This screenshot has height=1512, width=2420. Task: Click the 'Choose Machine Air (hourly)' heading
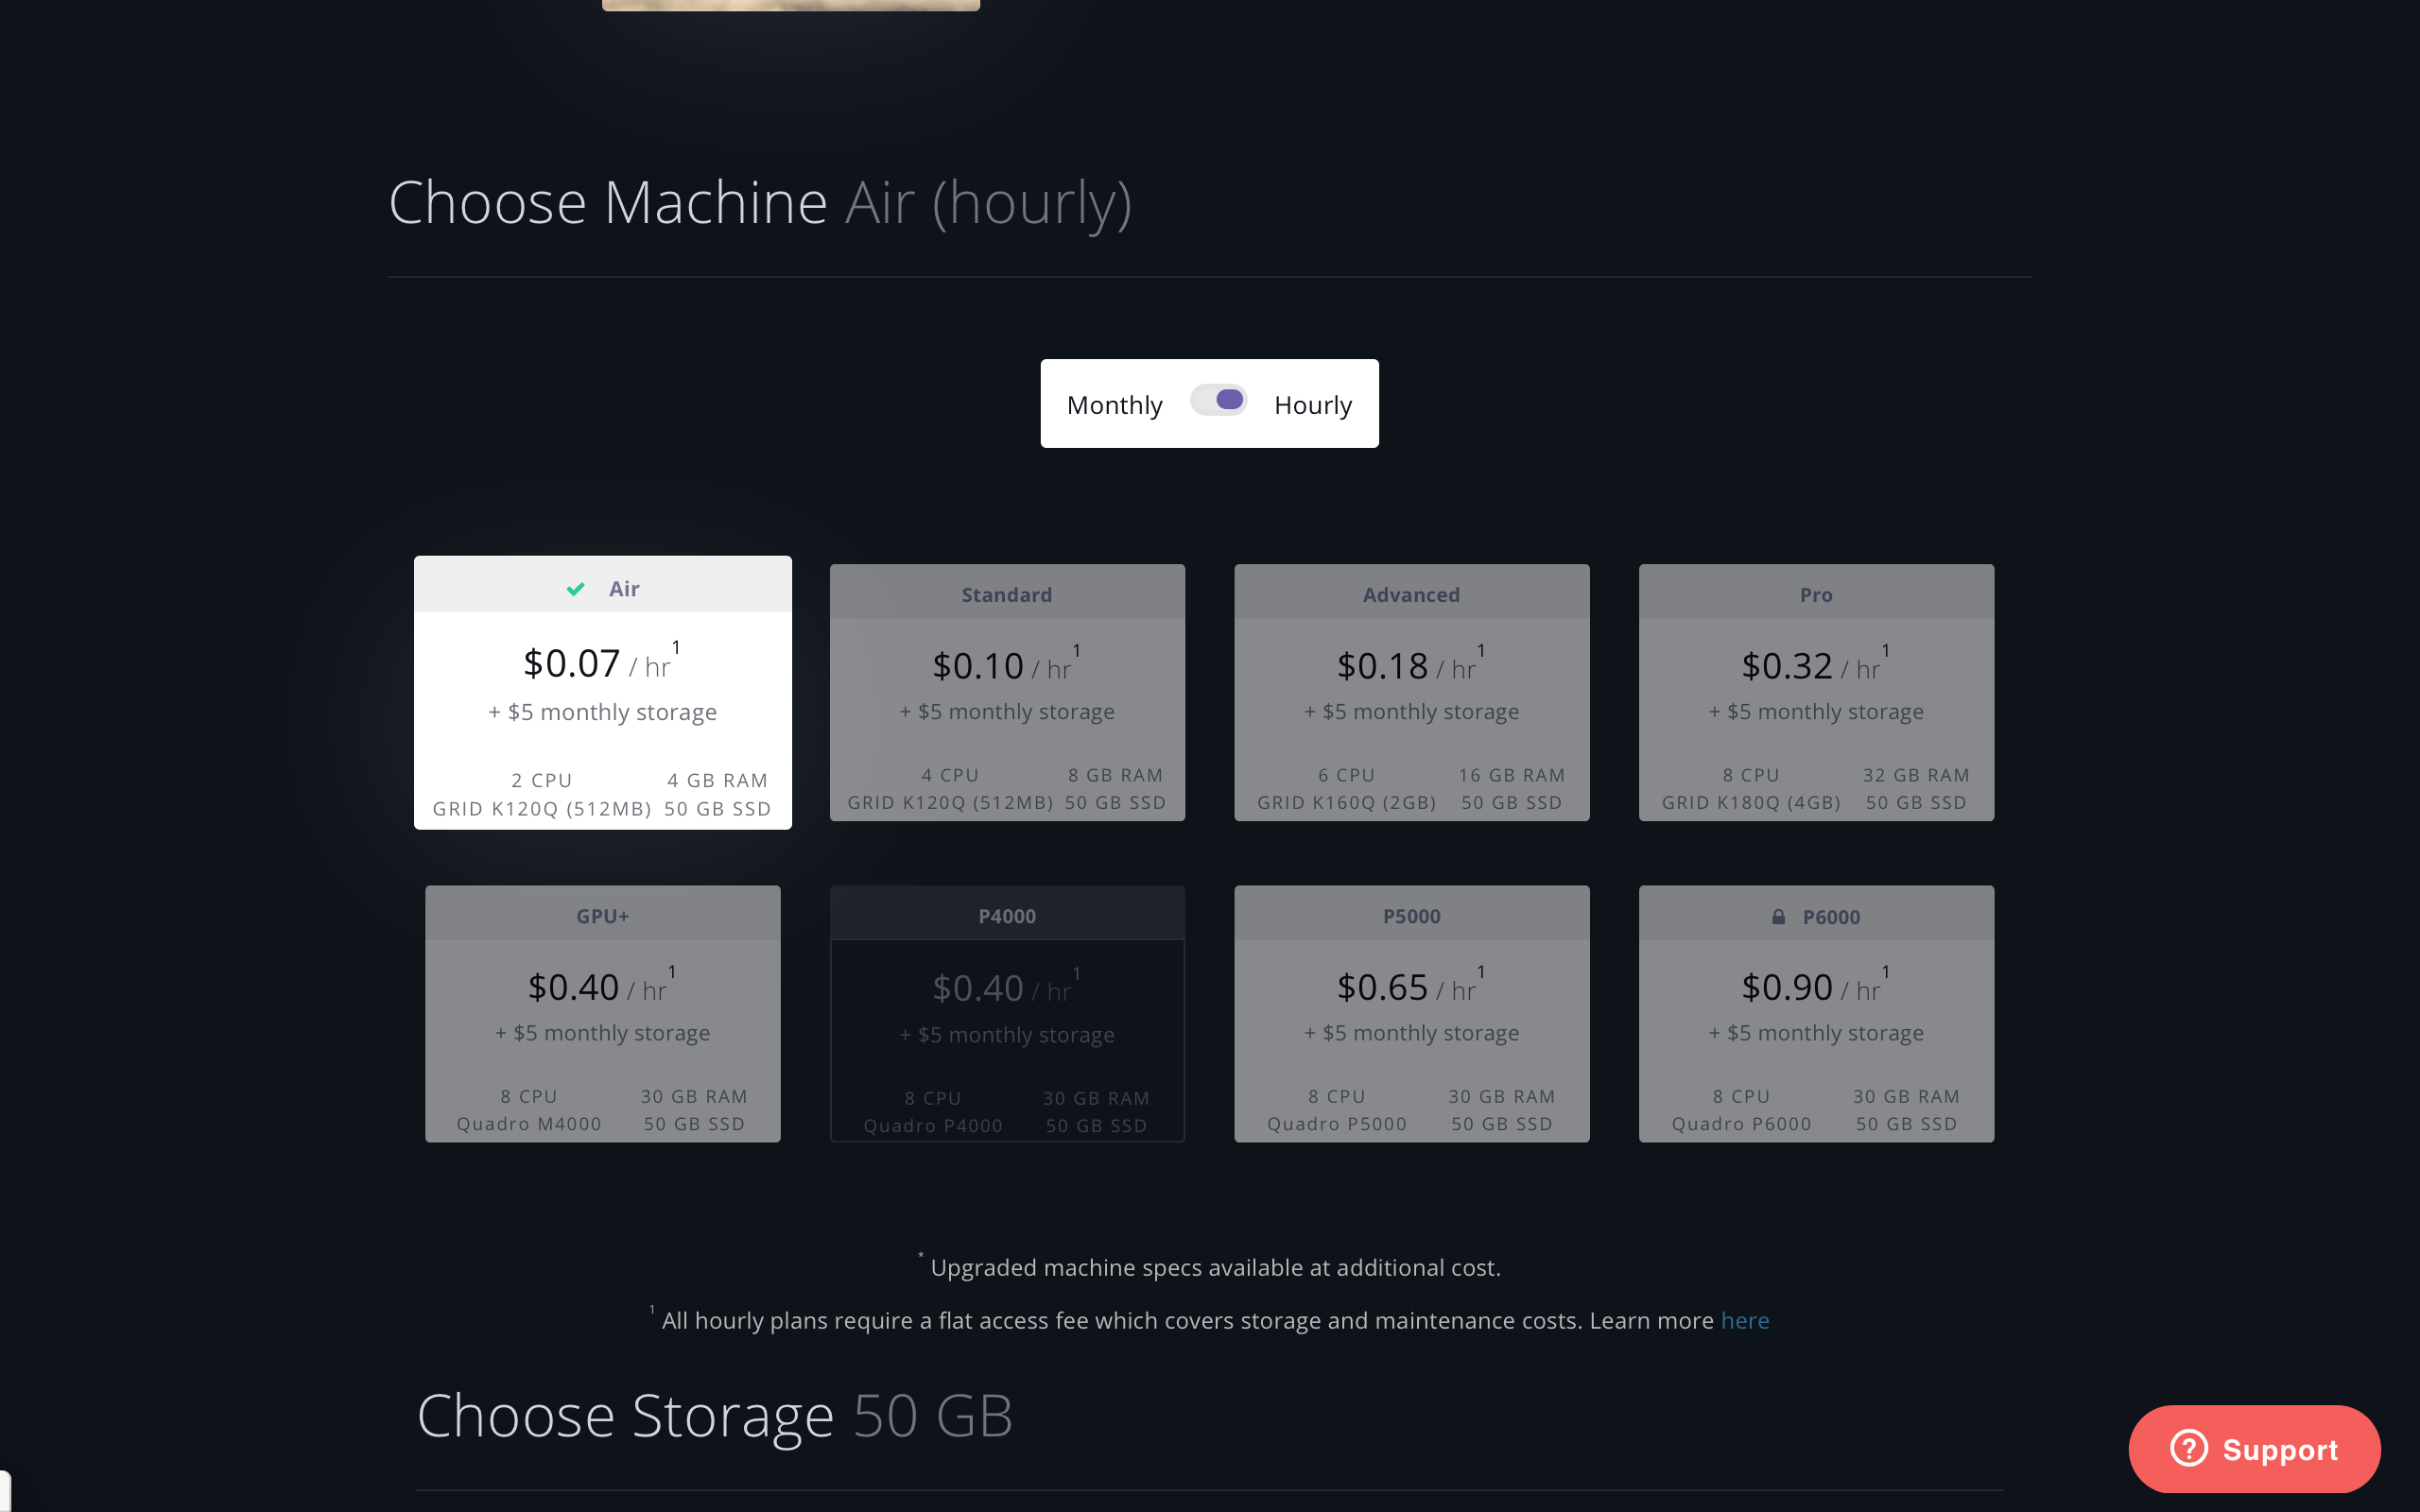760,203
